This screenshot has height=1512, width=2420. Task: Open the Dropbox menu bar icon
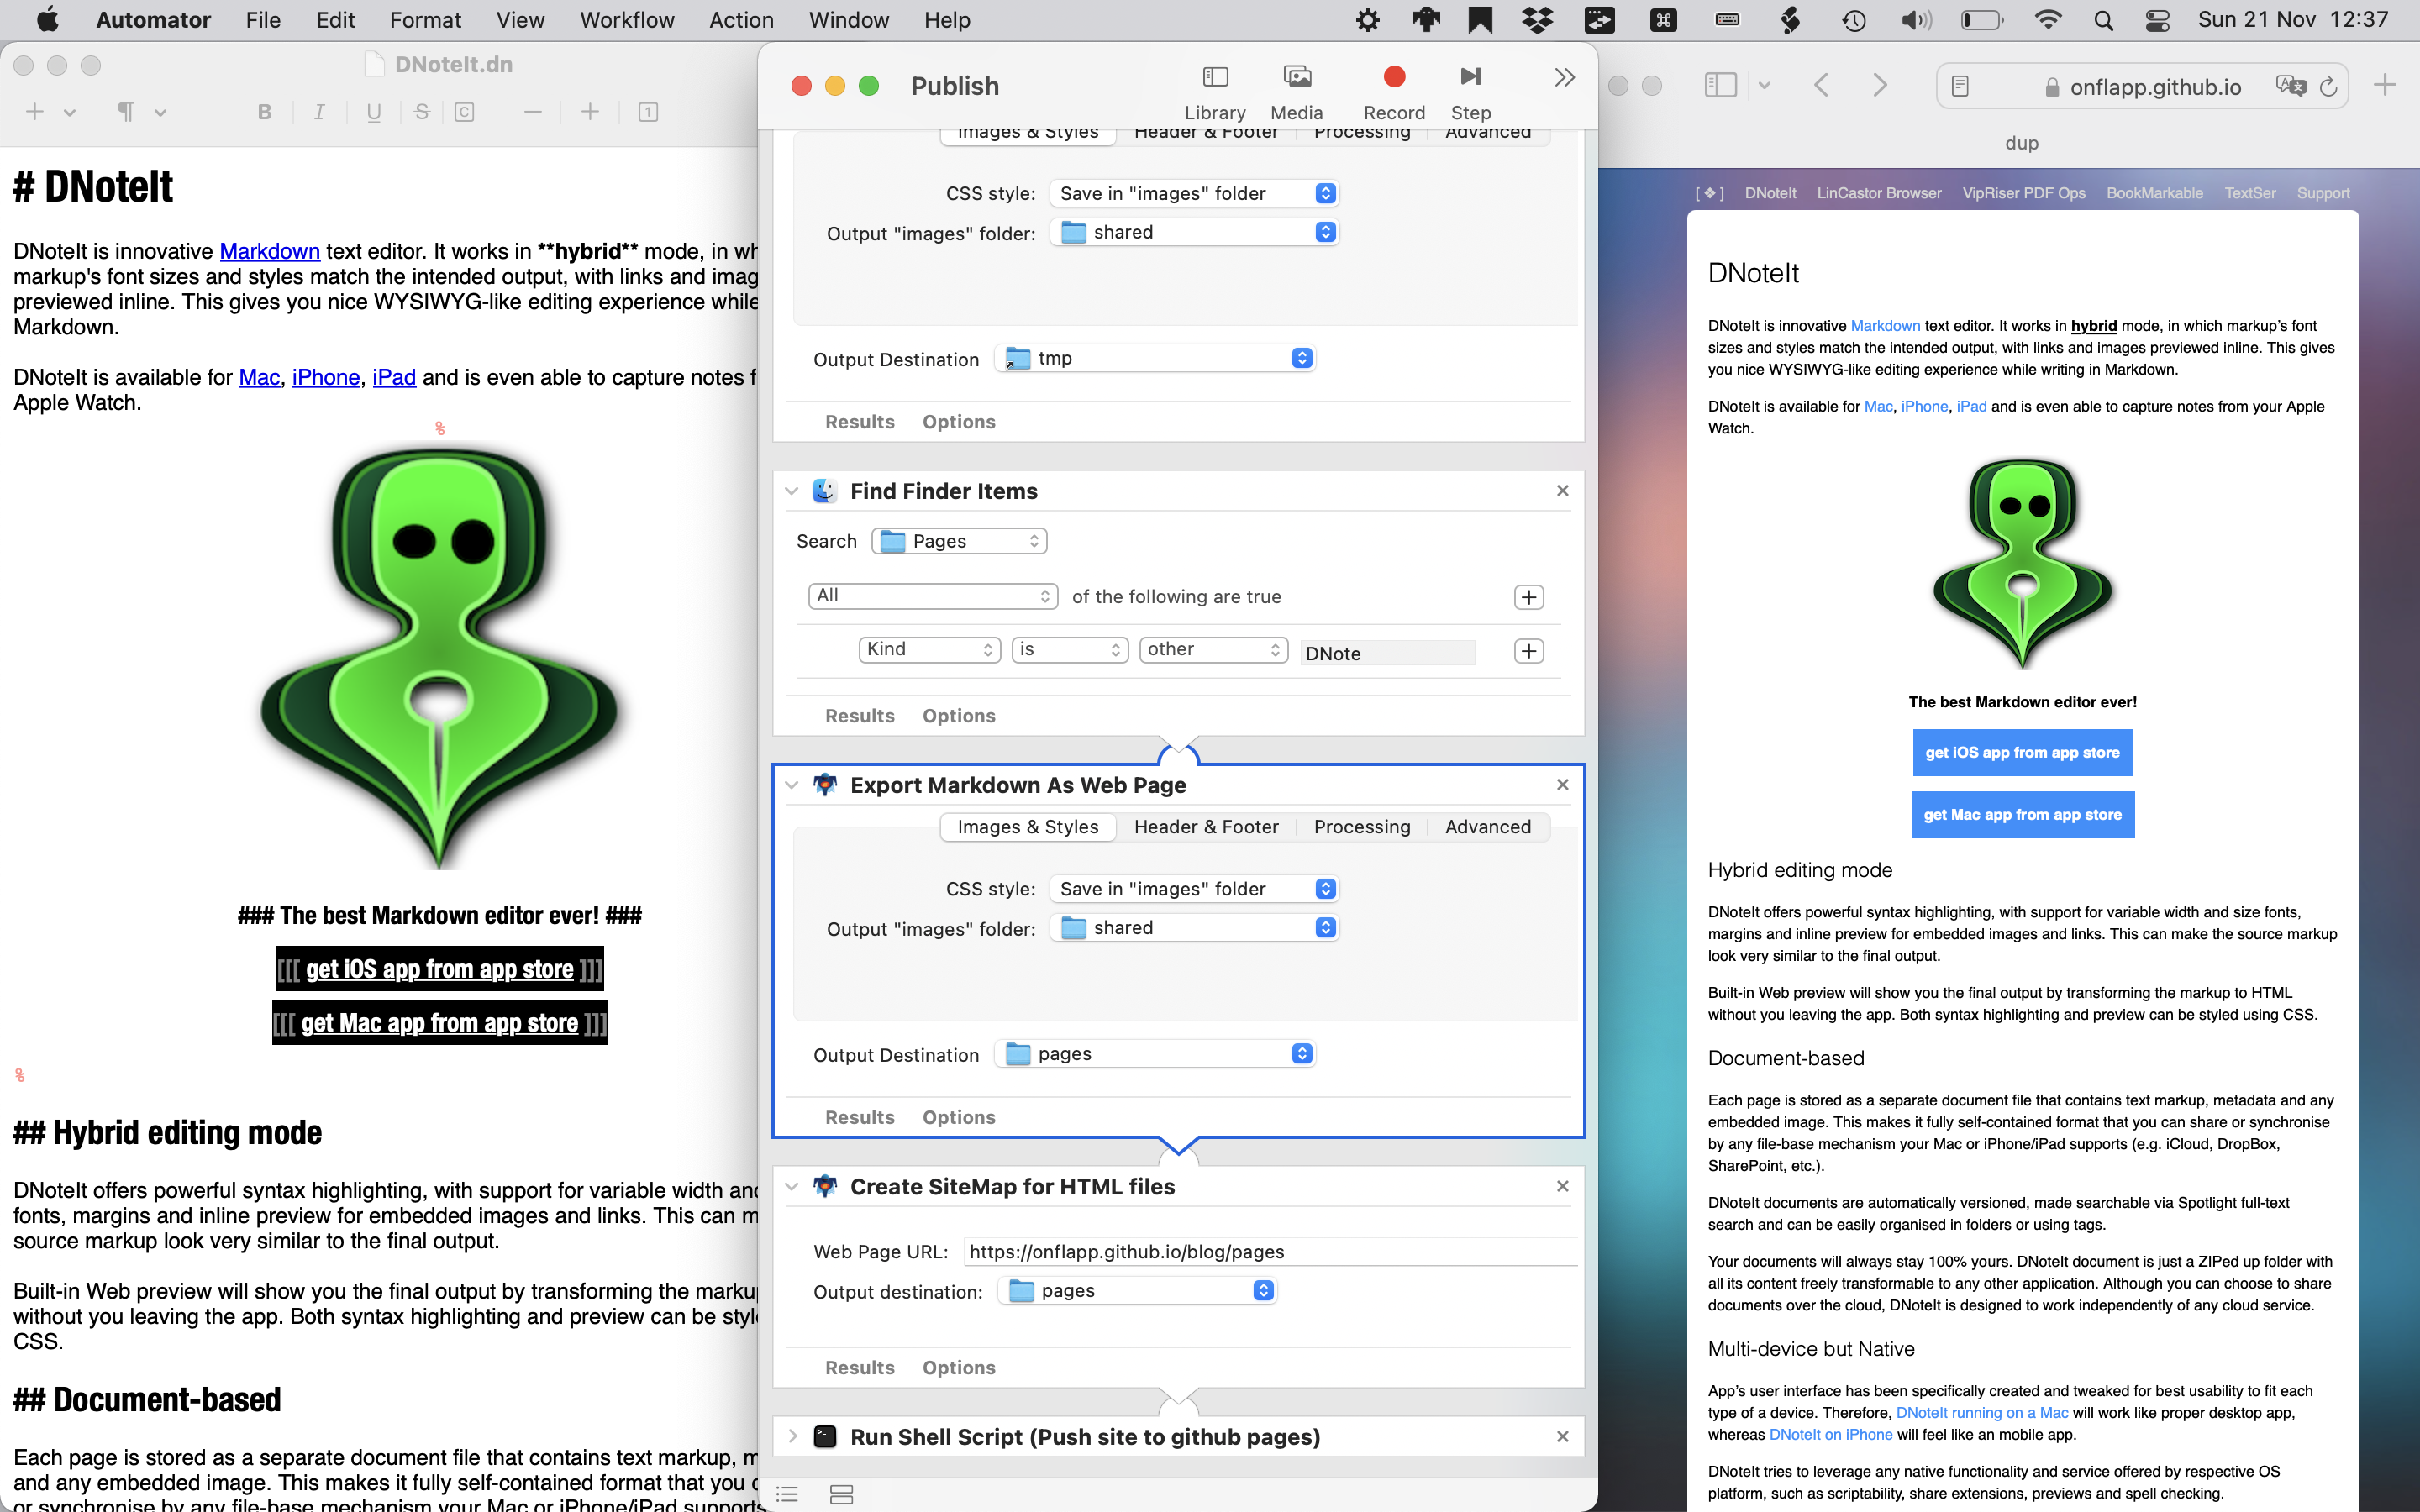1538,20
